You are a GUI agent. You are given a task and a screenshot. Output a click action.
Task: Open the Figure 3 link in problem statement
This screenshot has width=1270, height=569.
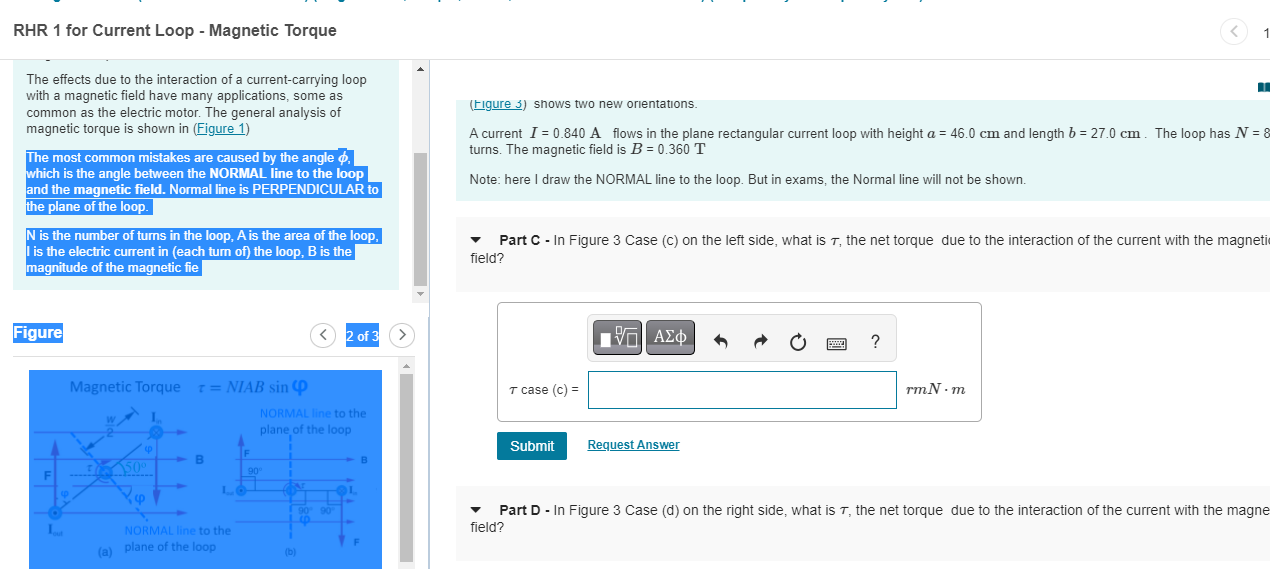(x=498, y=104)
